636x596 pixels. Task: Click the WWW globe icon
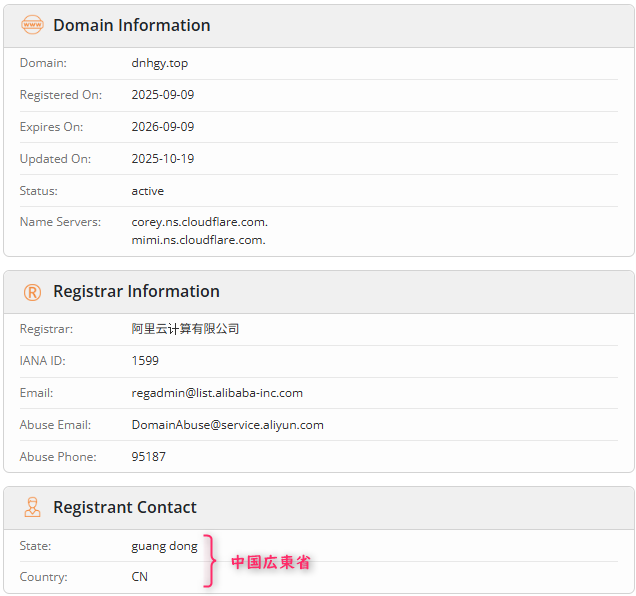tap(33, 25)
